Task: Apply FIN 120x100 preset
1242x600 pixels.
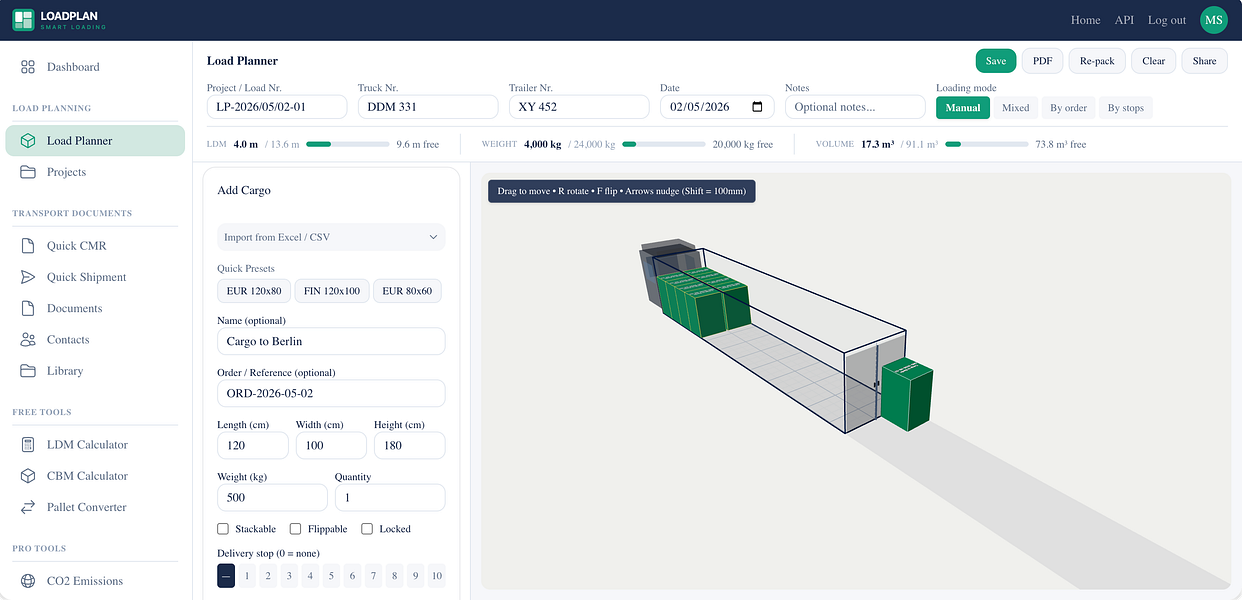Action: pyautogui.click(x=331, y=291)
